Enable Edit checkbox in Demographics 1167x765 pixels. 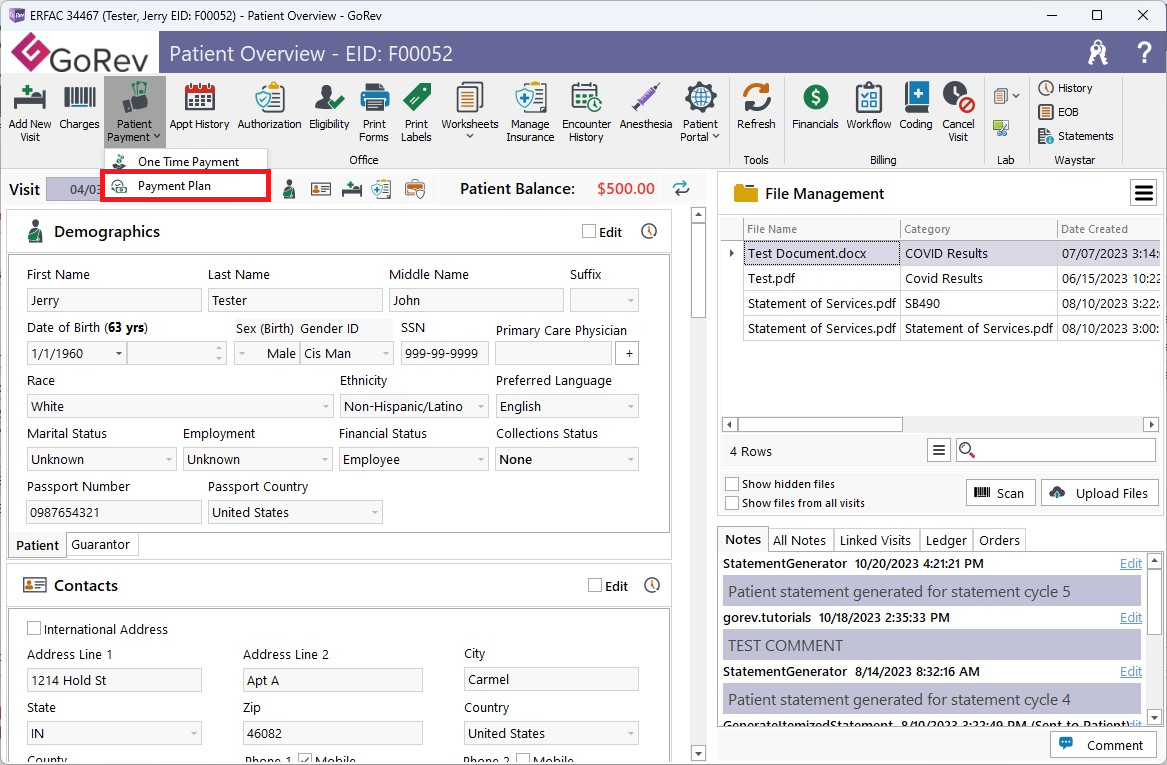coord(589,232)
